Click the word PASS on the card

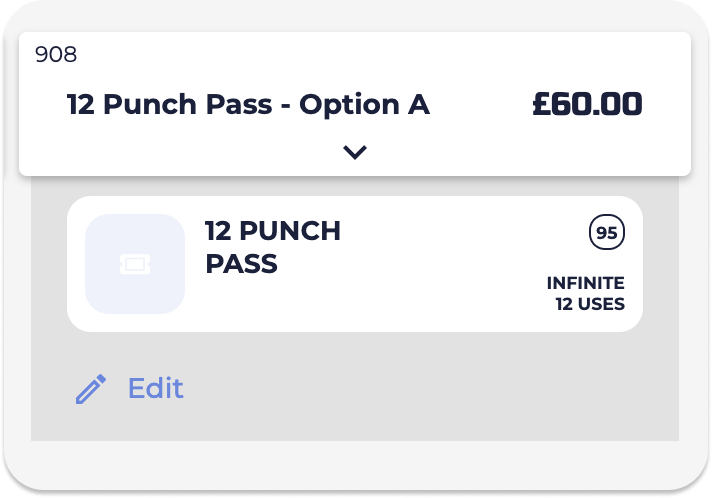[x=240, y=265]
